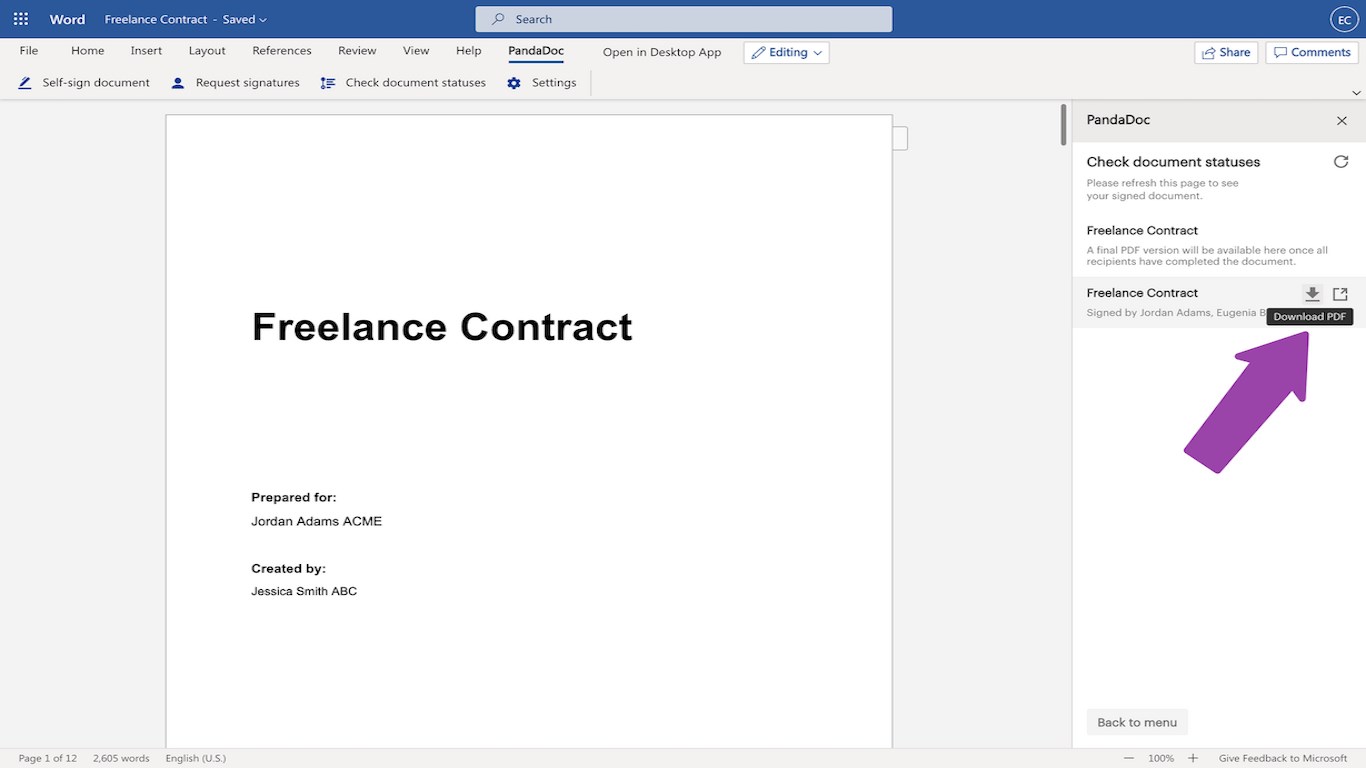Click the EC account avatar
Image resolution: width=1366 pixels, height=768 pixels.
pyautogui.click(x=1344, y=19)
